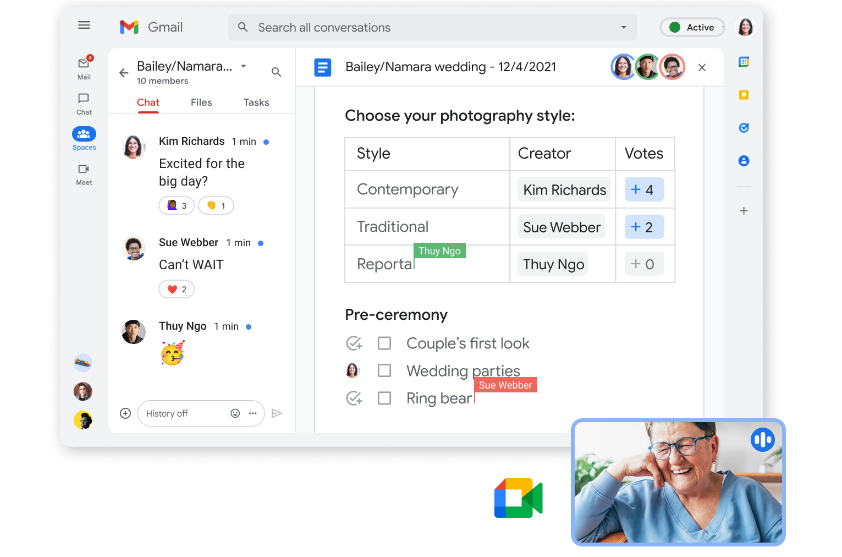
Task: Expand search options dropdown arrow
Action: pyautogui.click(x=623, y=27)
